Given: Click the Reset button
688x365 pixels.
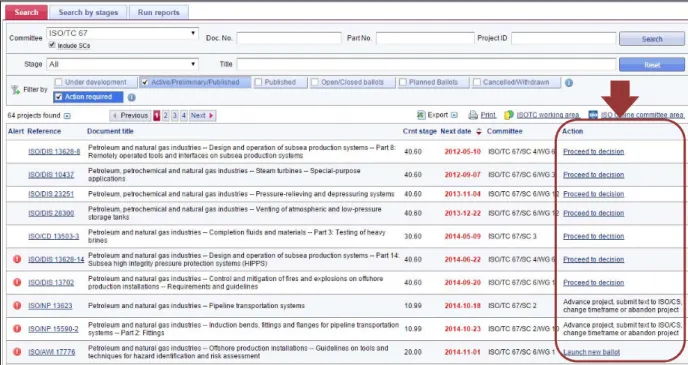Looking at the screenshot, I should [652, 64].
